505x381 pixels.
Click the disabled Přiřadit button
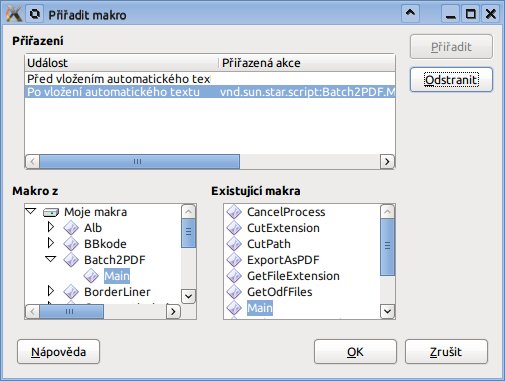click(451, 47)
